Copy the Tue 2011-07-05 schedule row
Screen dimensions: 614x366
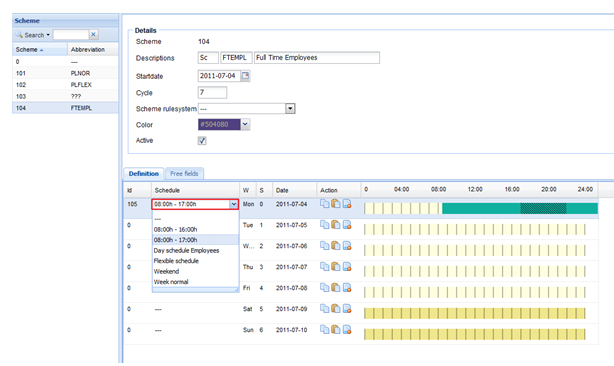click(x=325, y=225)
